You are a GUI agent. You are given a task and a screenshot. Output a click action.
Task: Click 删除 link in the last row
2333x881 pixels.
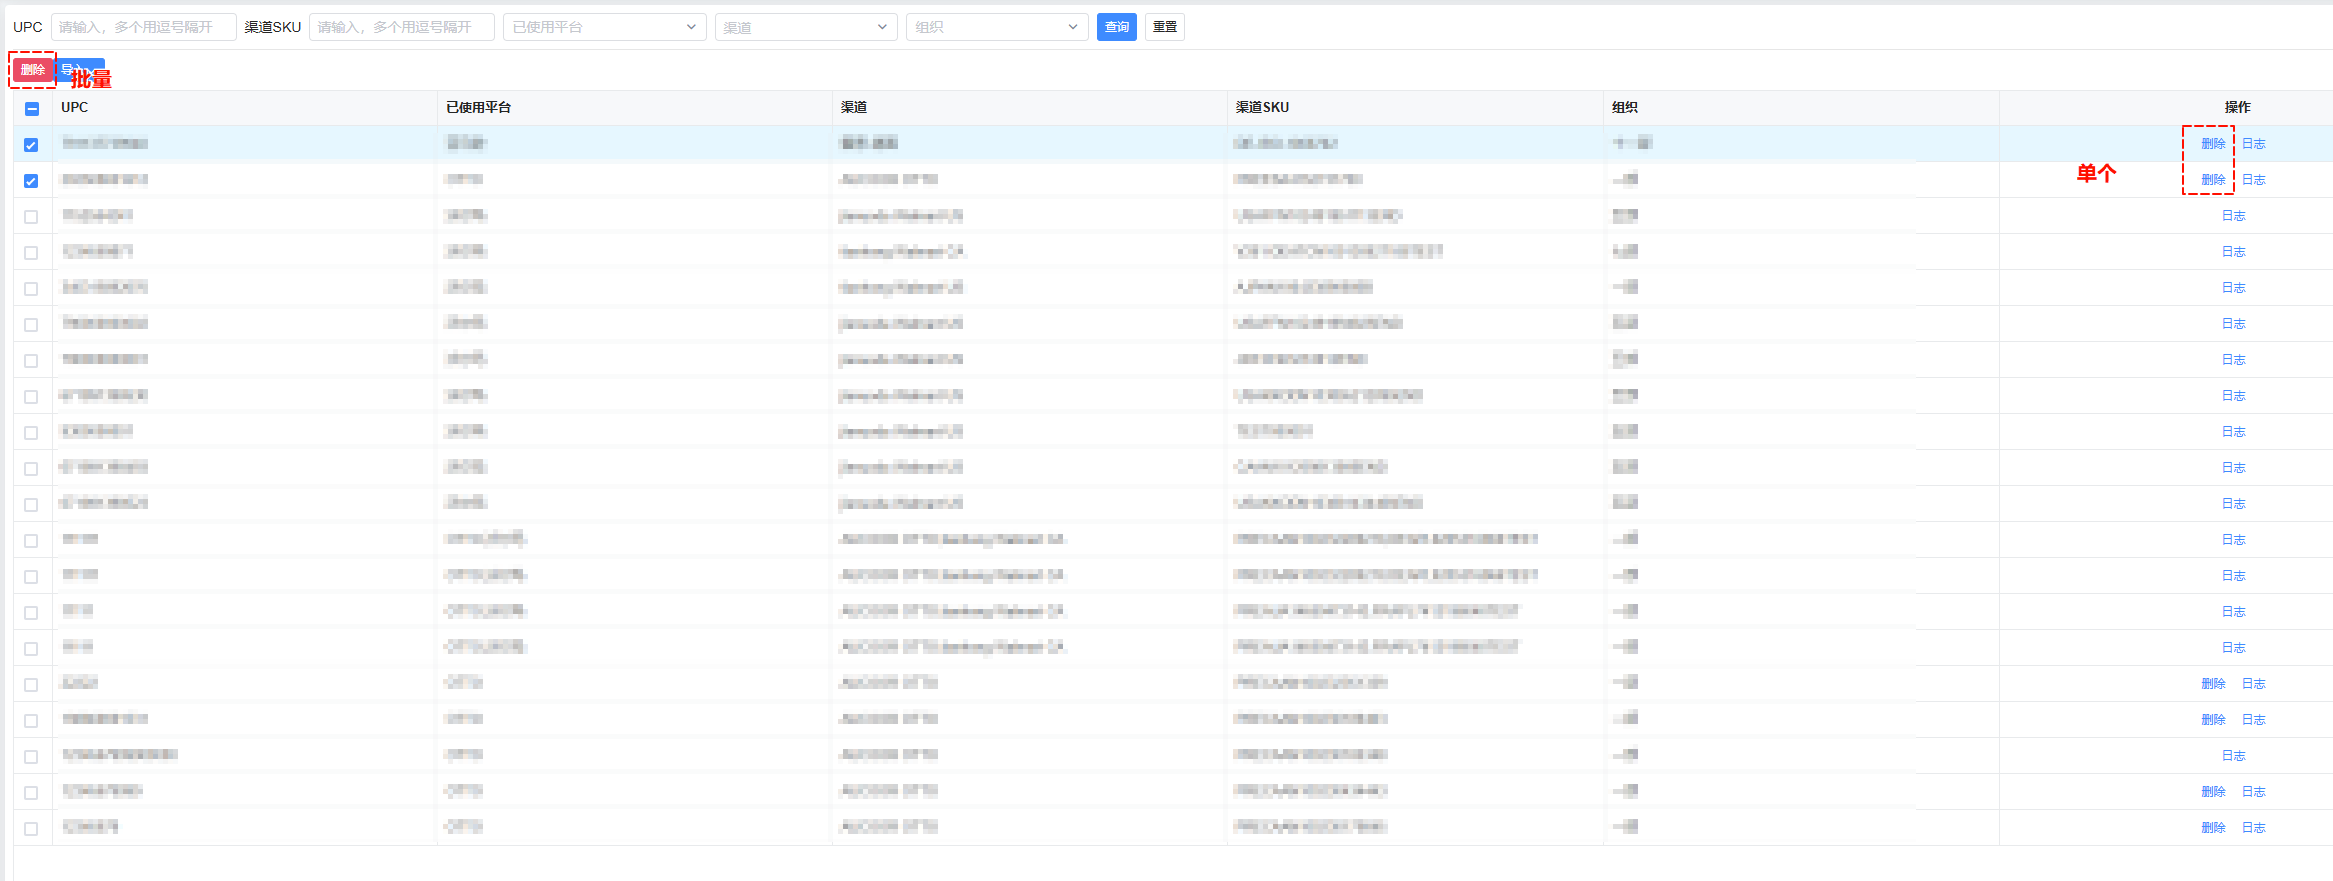(x=2212, y=828)
